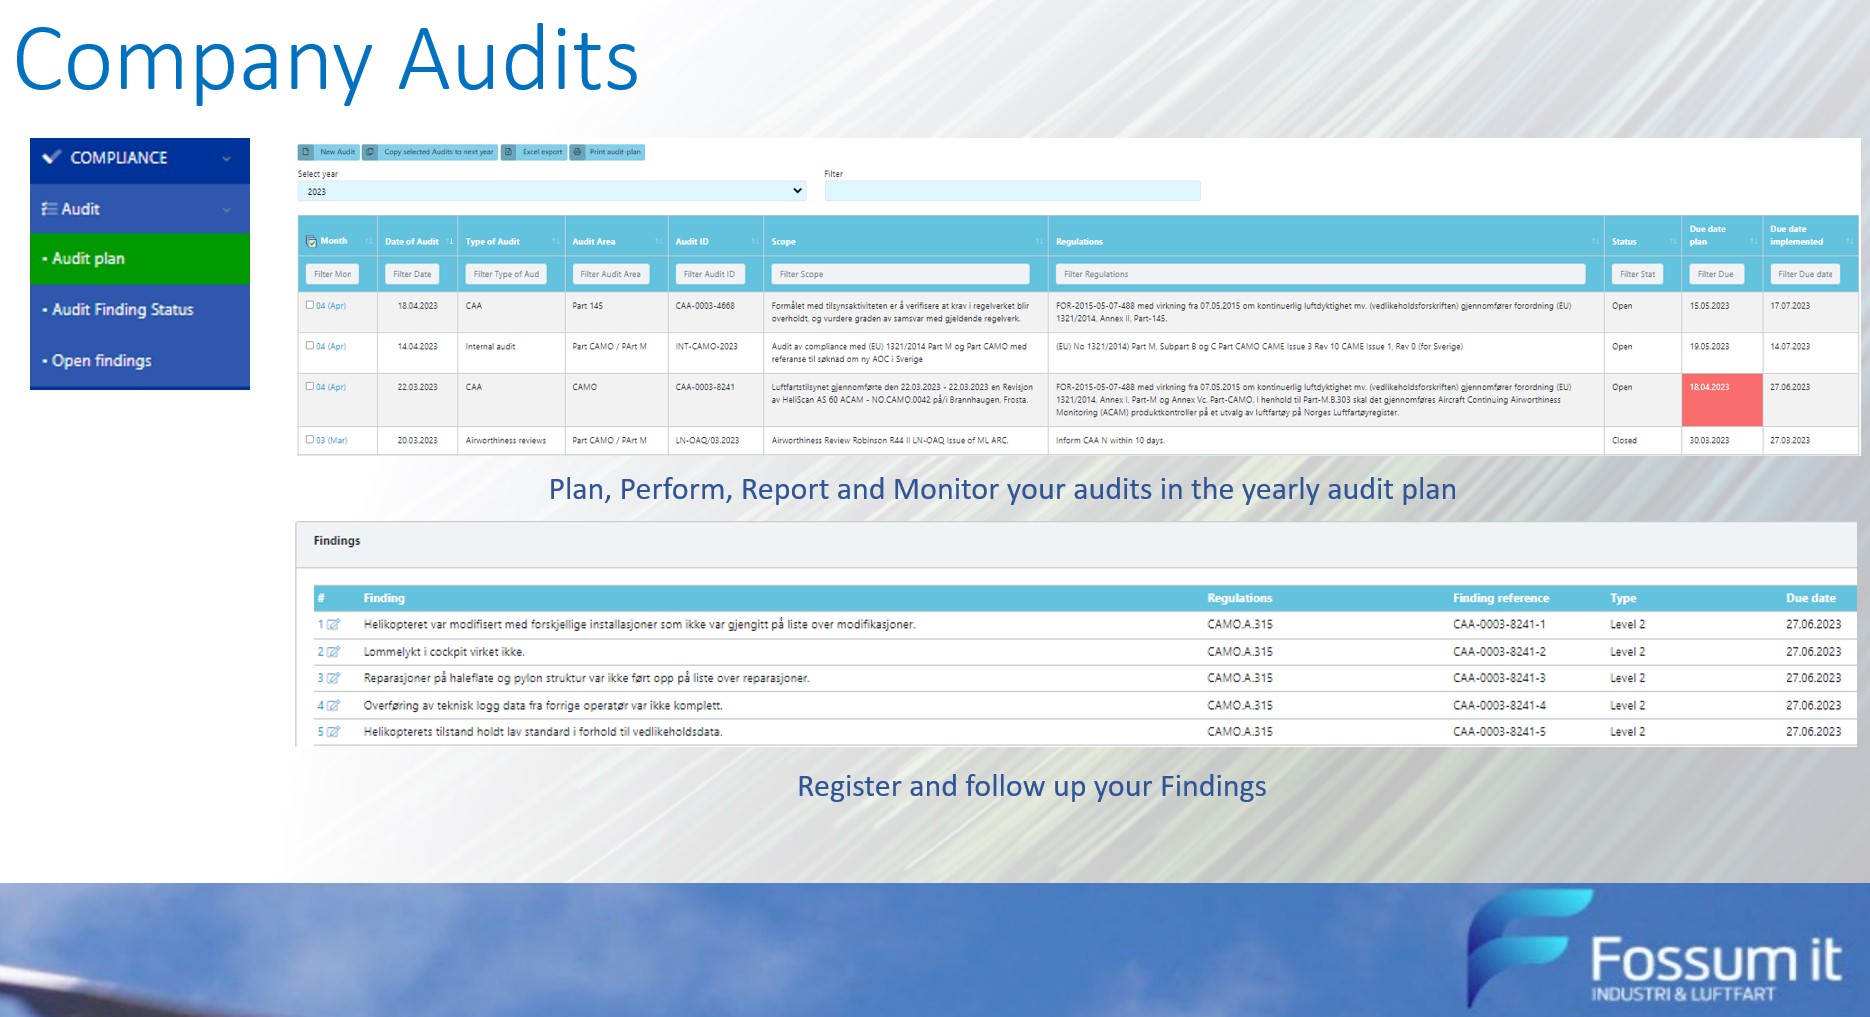The image size is (1870, 1017).
Task: Click the COMPLIANCE checkmark icon
Action: pos(52,157)
